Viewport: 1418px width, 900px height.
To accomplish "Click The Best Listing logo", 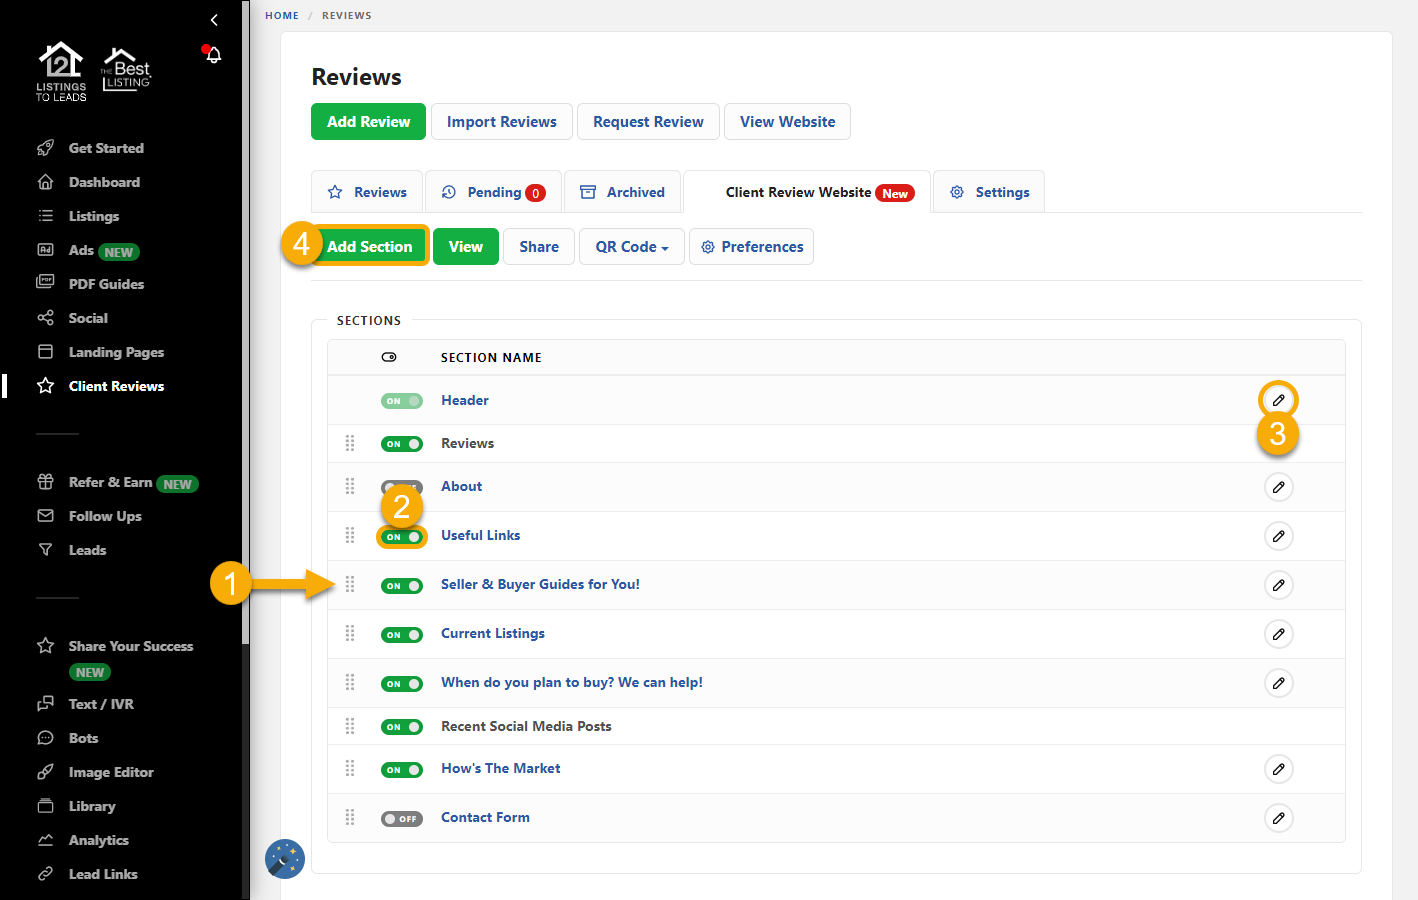I will point(127,70).
